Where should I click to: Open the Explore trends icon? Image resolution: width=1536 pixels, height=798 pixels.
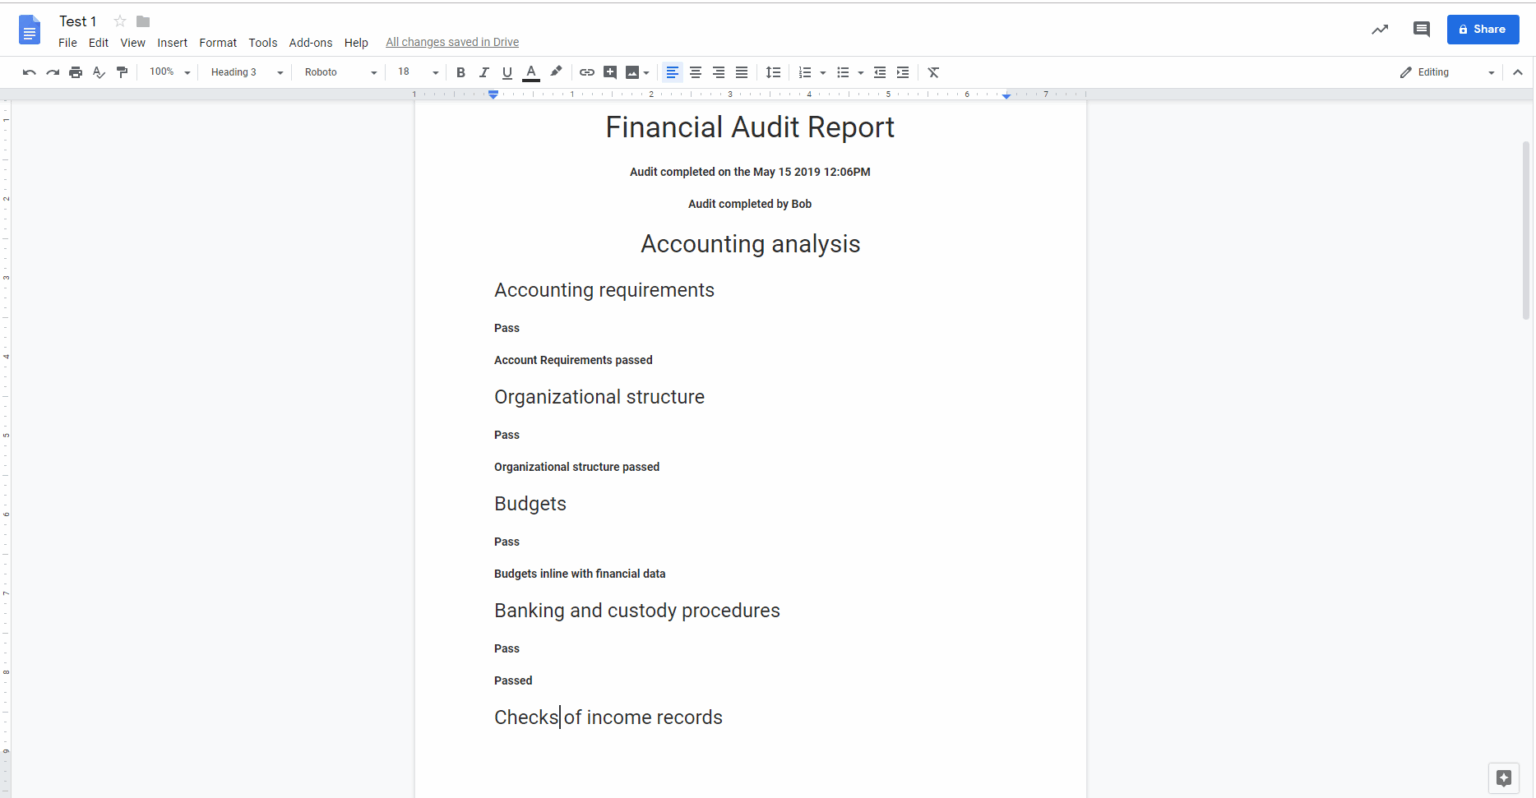click(x=1380, y=29)
